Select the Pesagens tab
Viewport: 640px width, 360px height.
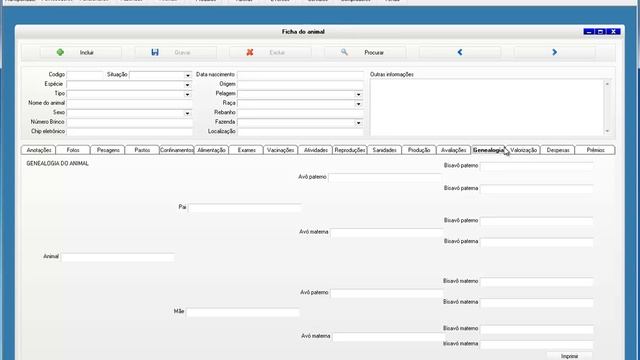[x=108, y=150]
